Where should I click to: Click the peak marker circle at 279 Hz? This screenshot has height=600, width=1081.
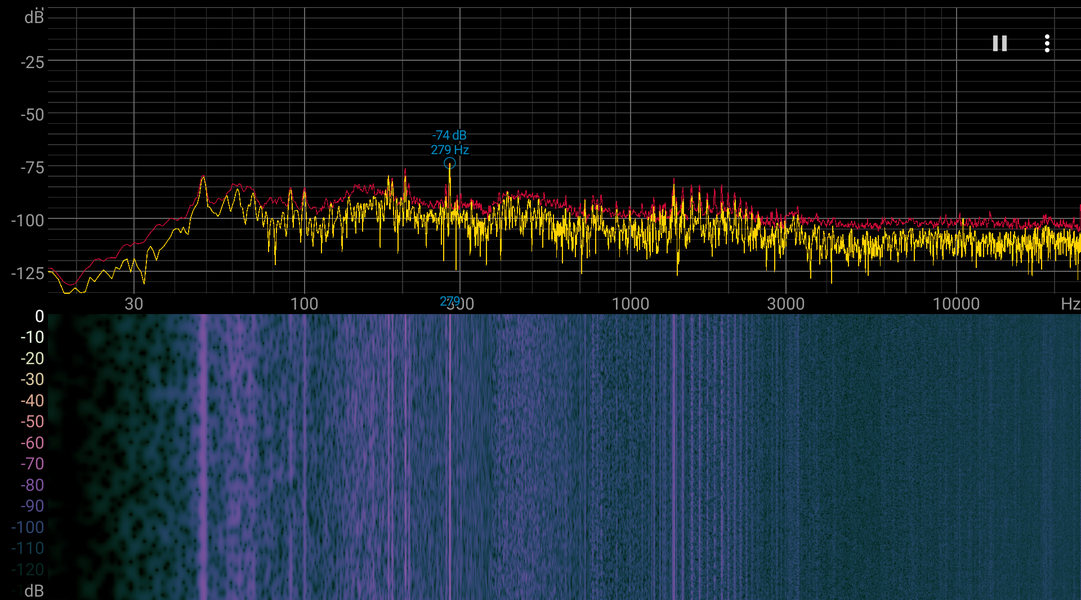coord(449,163)
